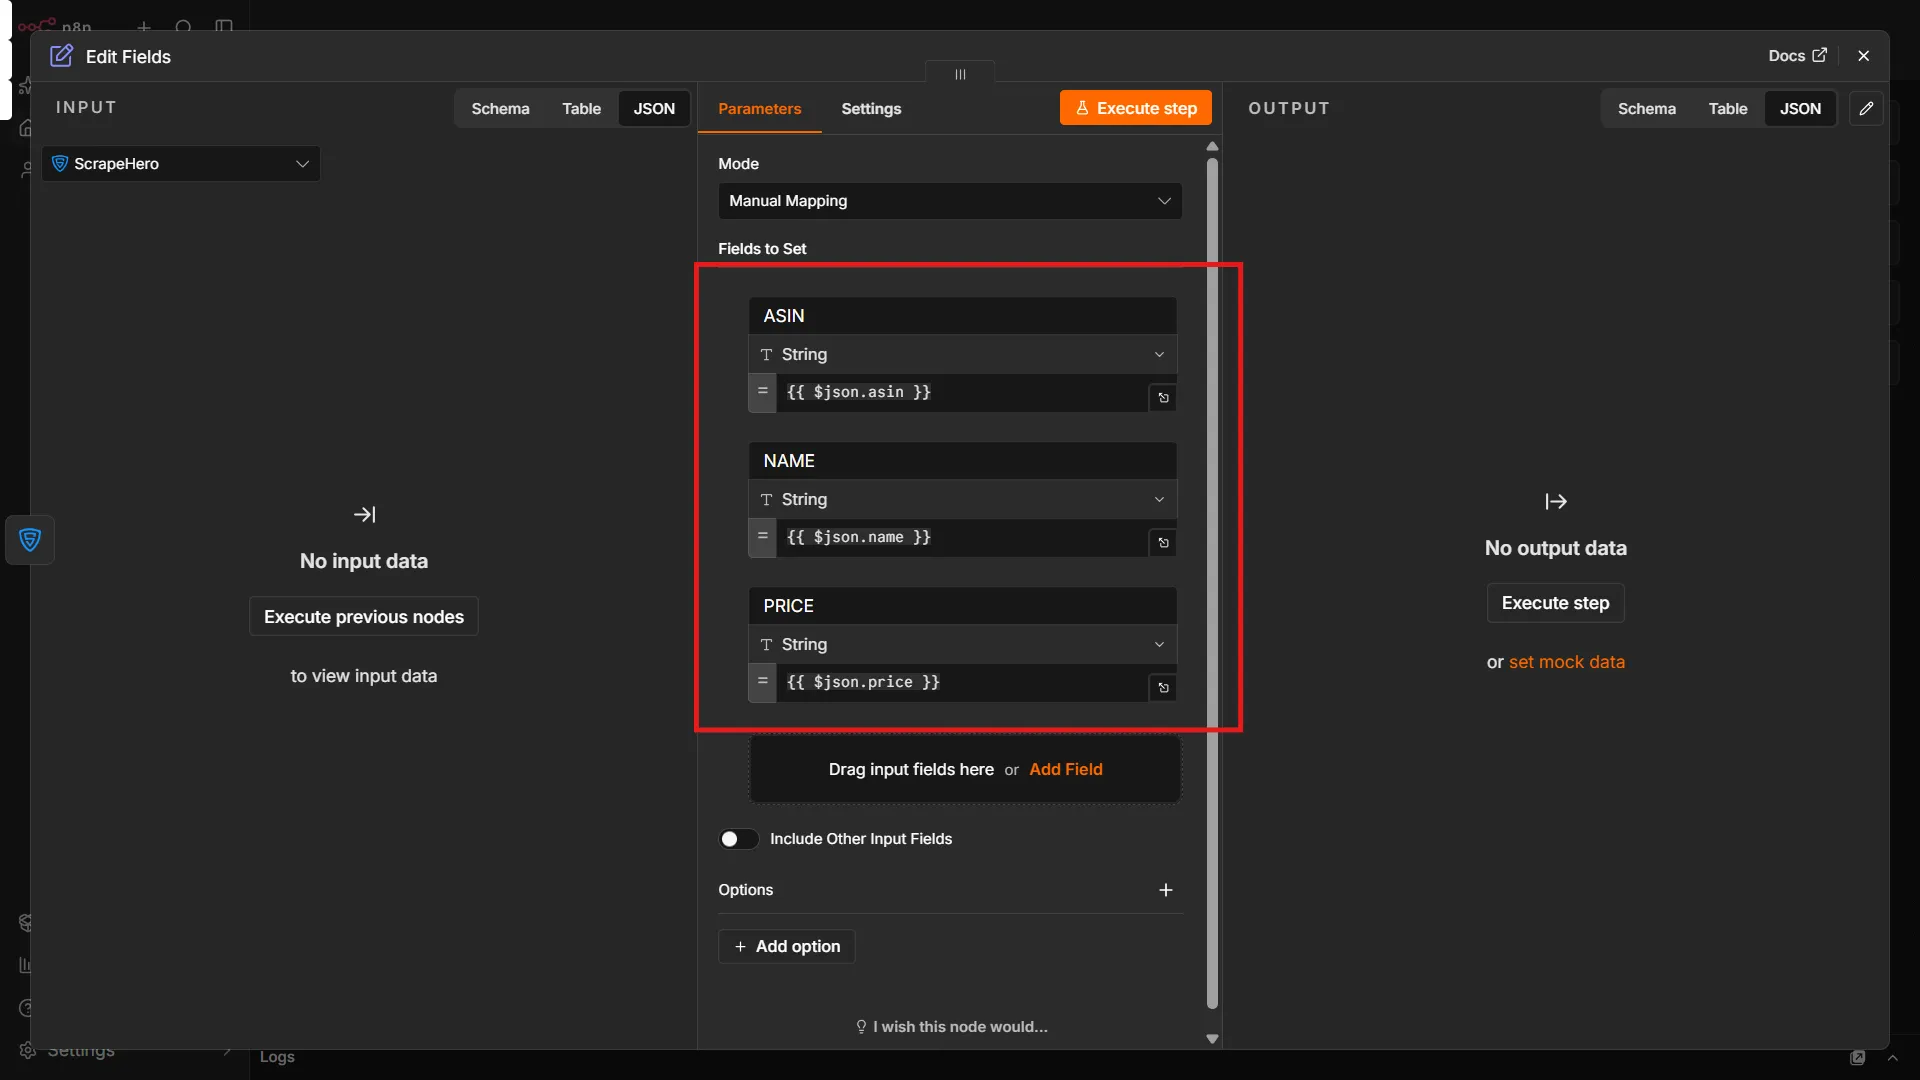Click Execute step in output panel

pyautogui.click(x=1555, y=603)
